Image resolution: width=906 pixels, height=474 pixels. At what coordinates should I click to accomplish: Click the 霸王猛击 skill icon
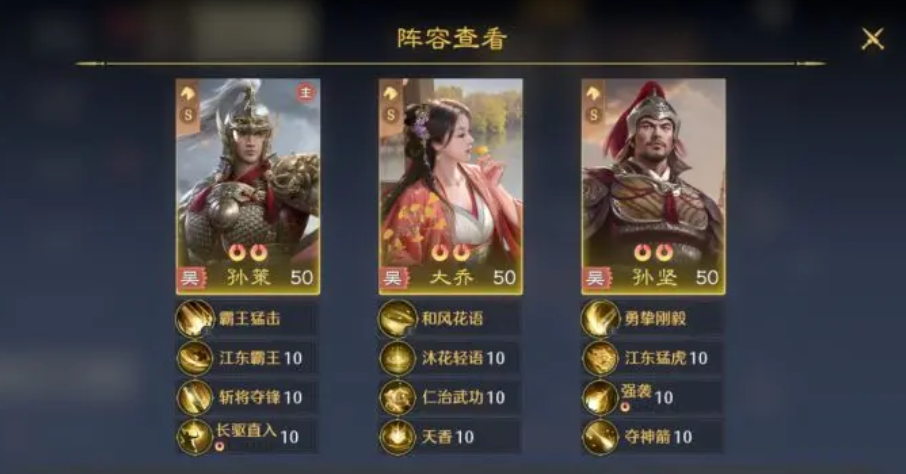coord(195,319)
